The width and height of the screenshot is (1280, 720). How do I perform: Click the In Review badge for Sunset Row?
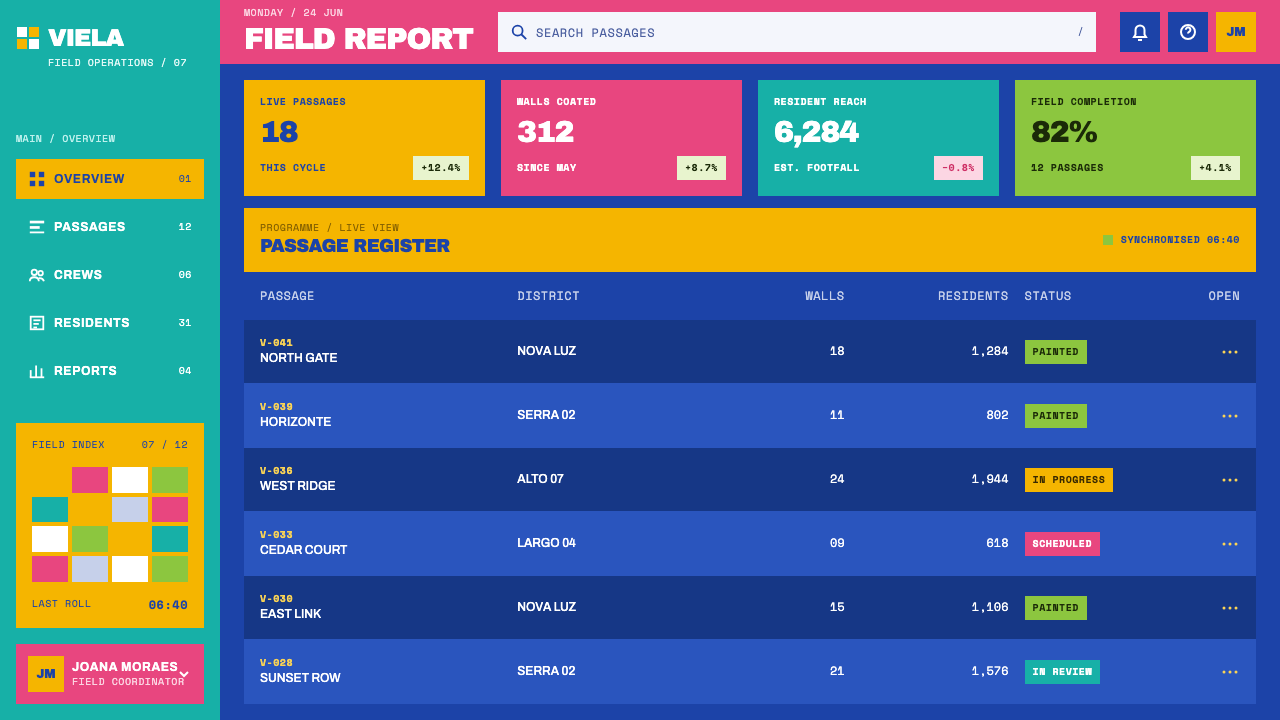tap(1062, 672)
